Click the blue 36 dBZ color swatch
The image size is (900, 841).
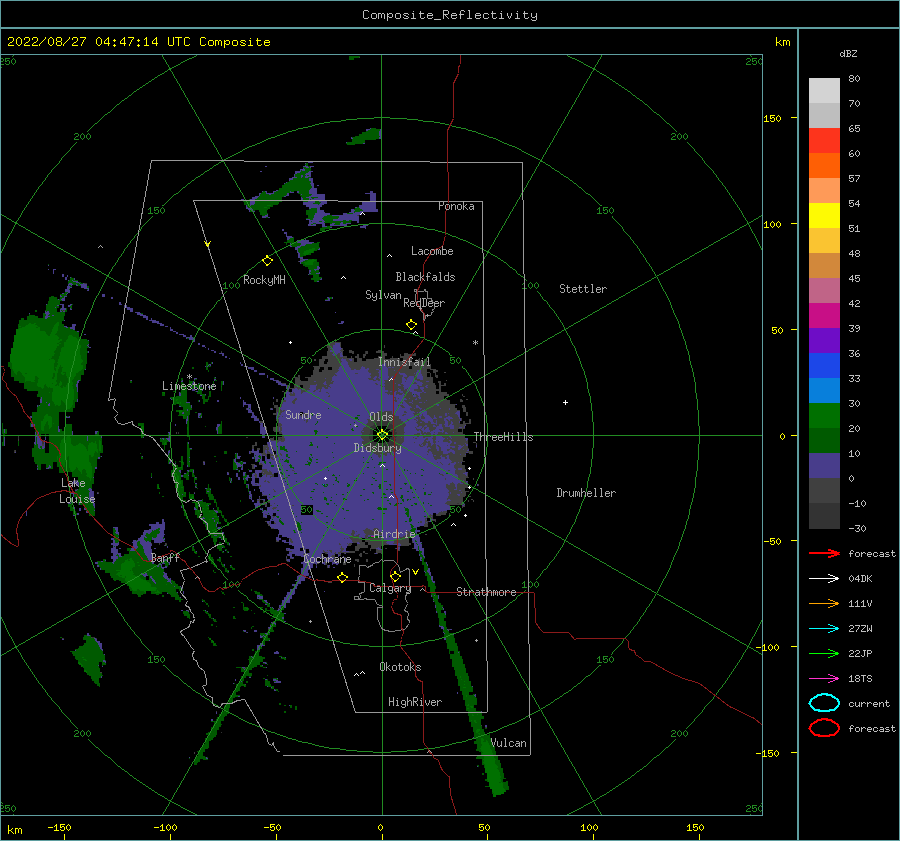point(824,365)
